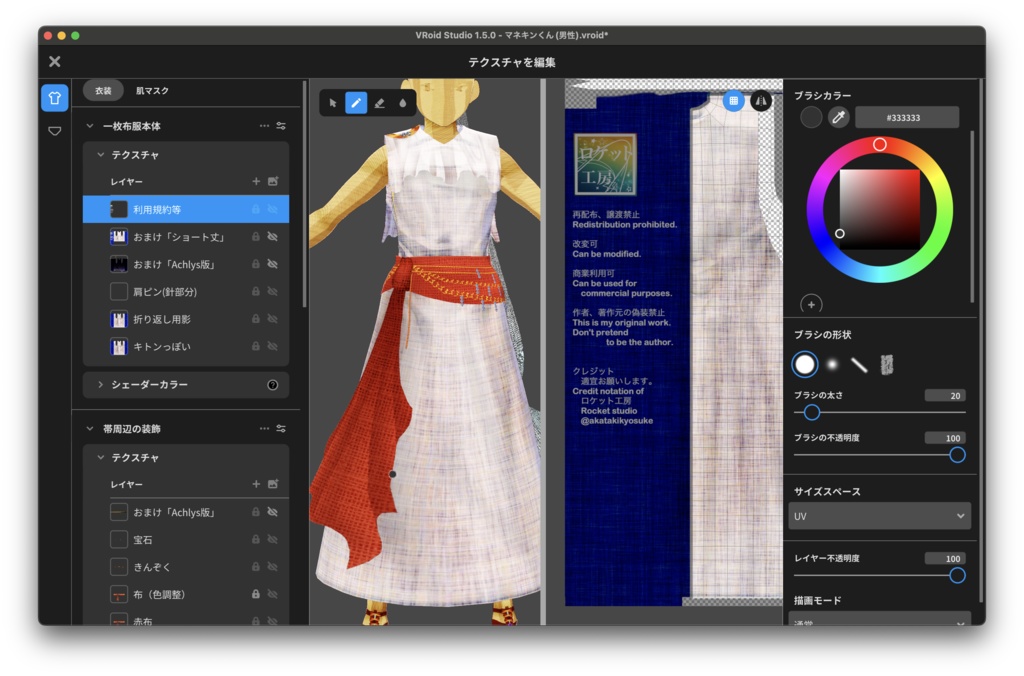Select the textured brush shape
The height and width of the screenshot is (676, 1024).
[886, 364]
